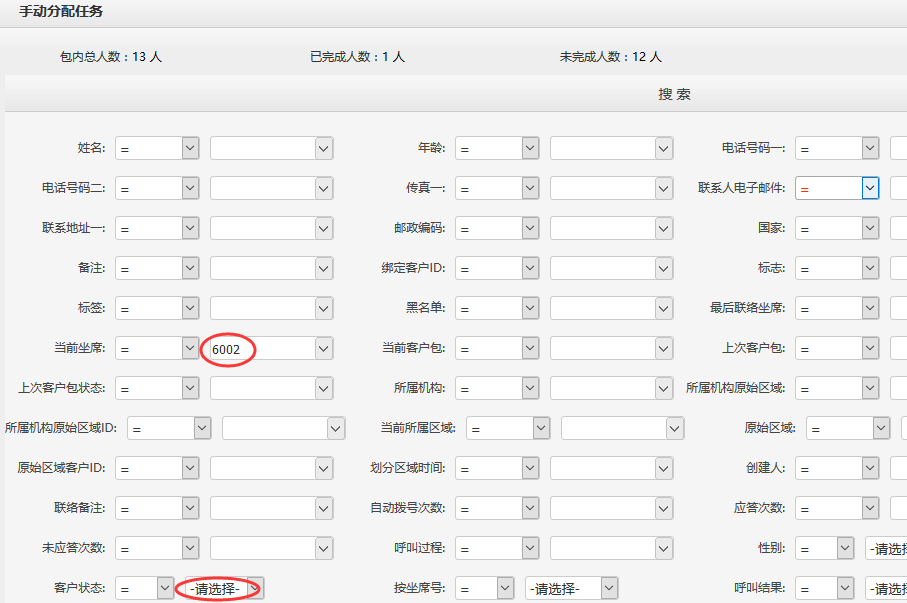Click the 搜索 panel header
907x603 pixels.
[674, 95]
